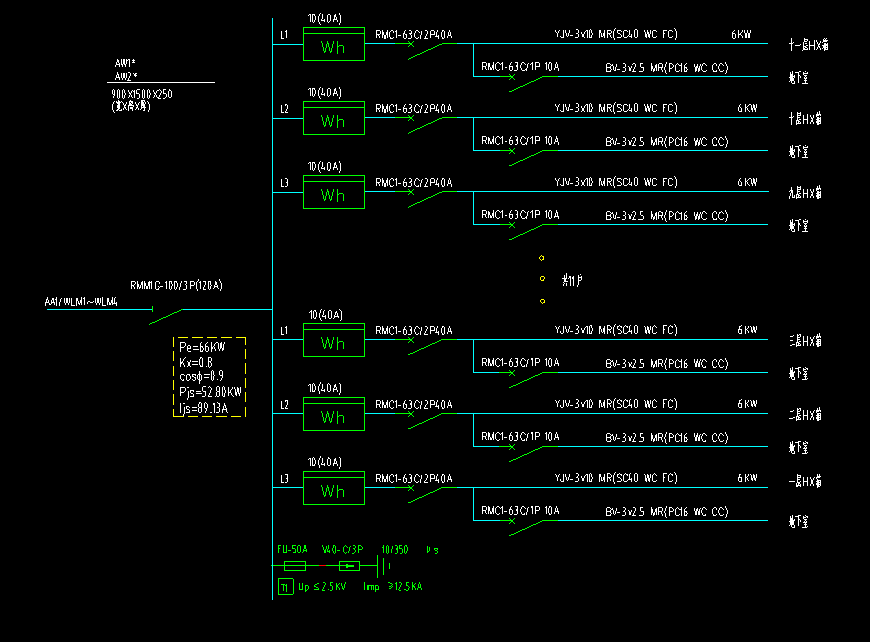Viewport: 870px width, 642px height.
Task: Click the cosφ=0.9 value
Action: point(201,377)
